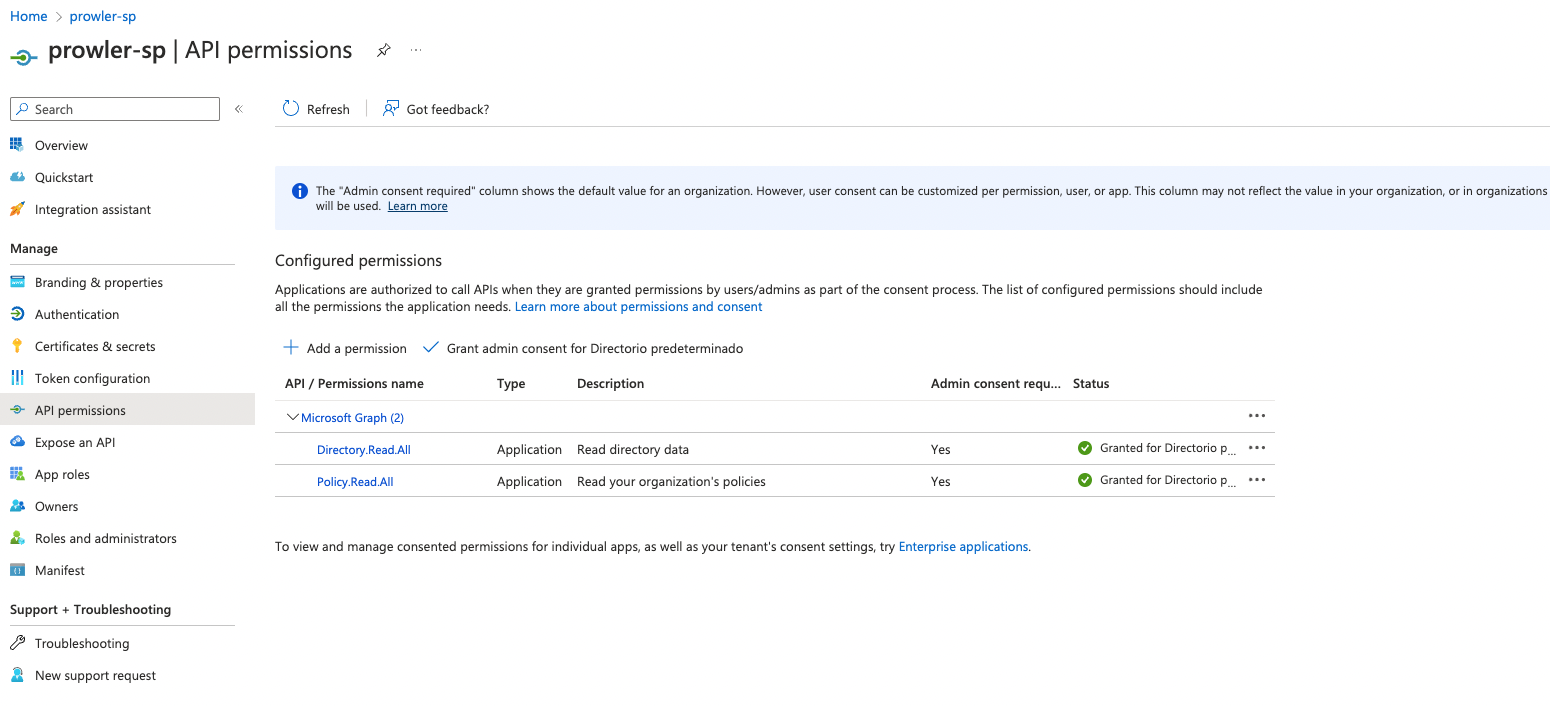
Task: Open New support request
Action: click(95, 674)
